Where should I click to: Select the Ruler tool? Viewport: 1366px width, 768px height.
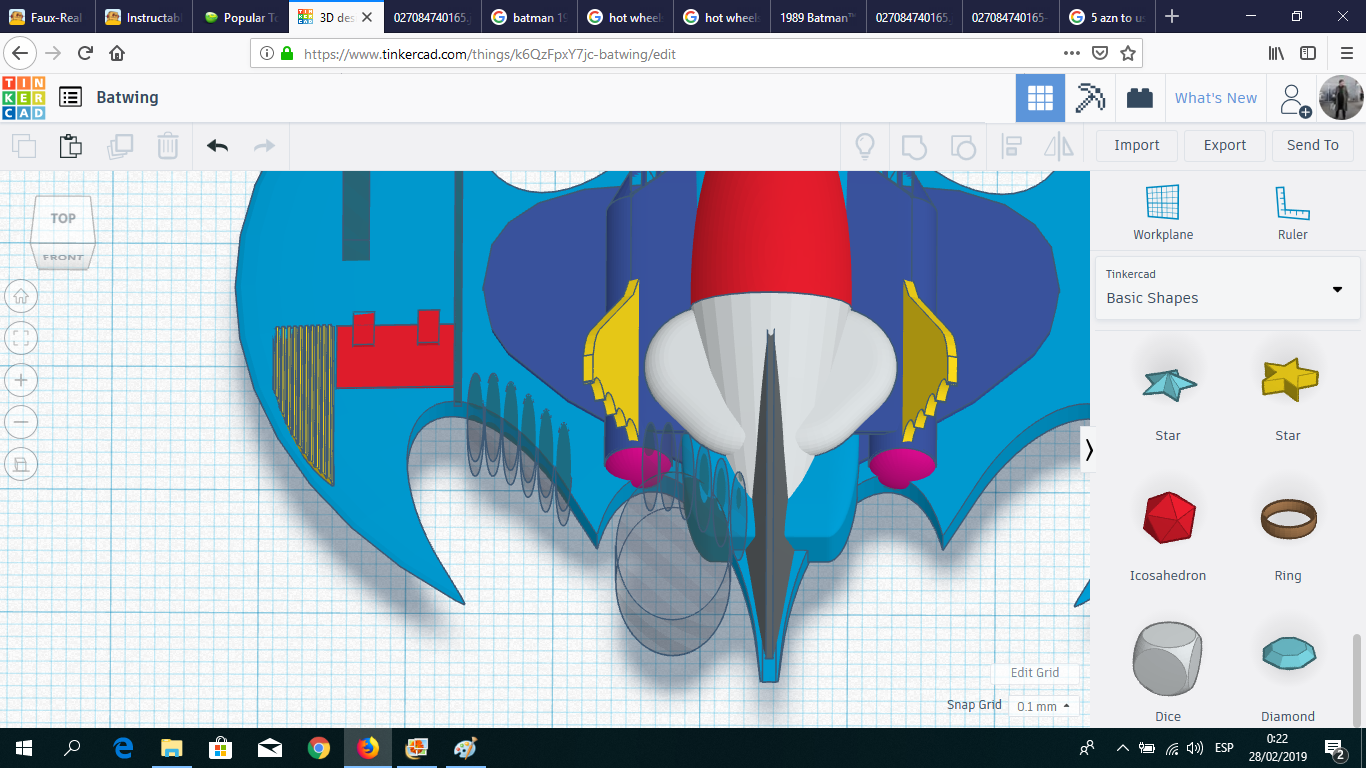1292,213
